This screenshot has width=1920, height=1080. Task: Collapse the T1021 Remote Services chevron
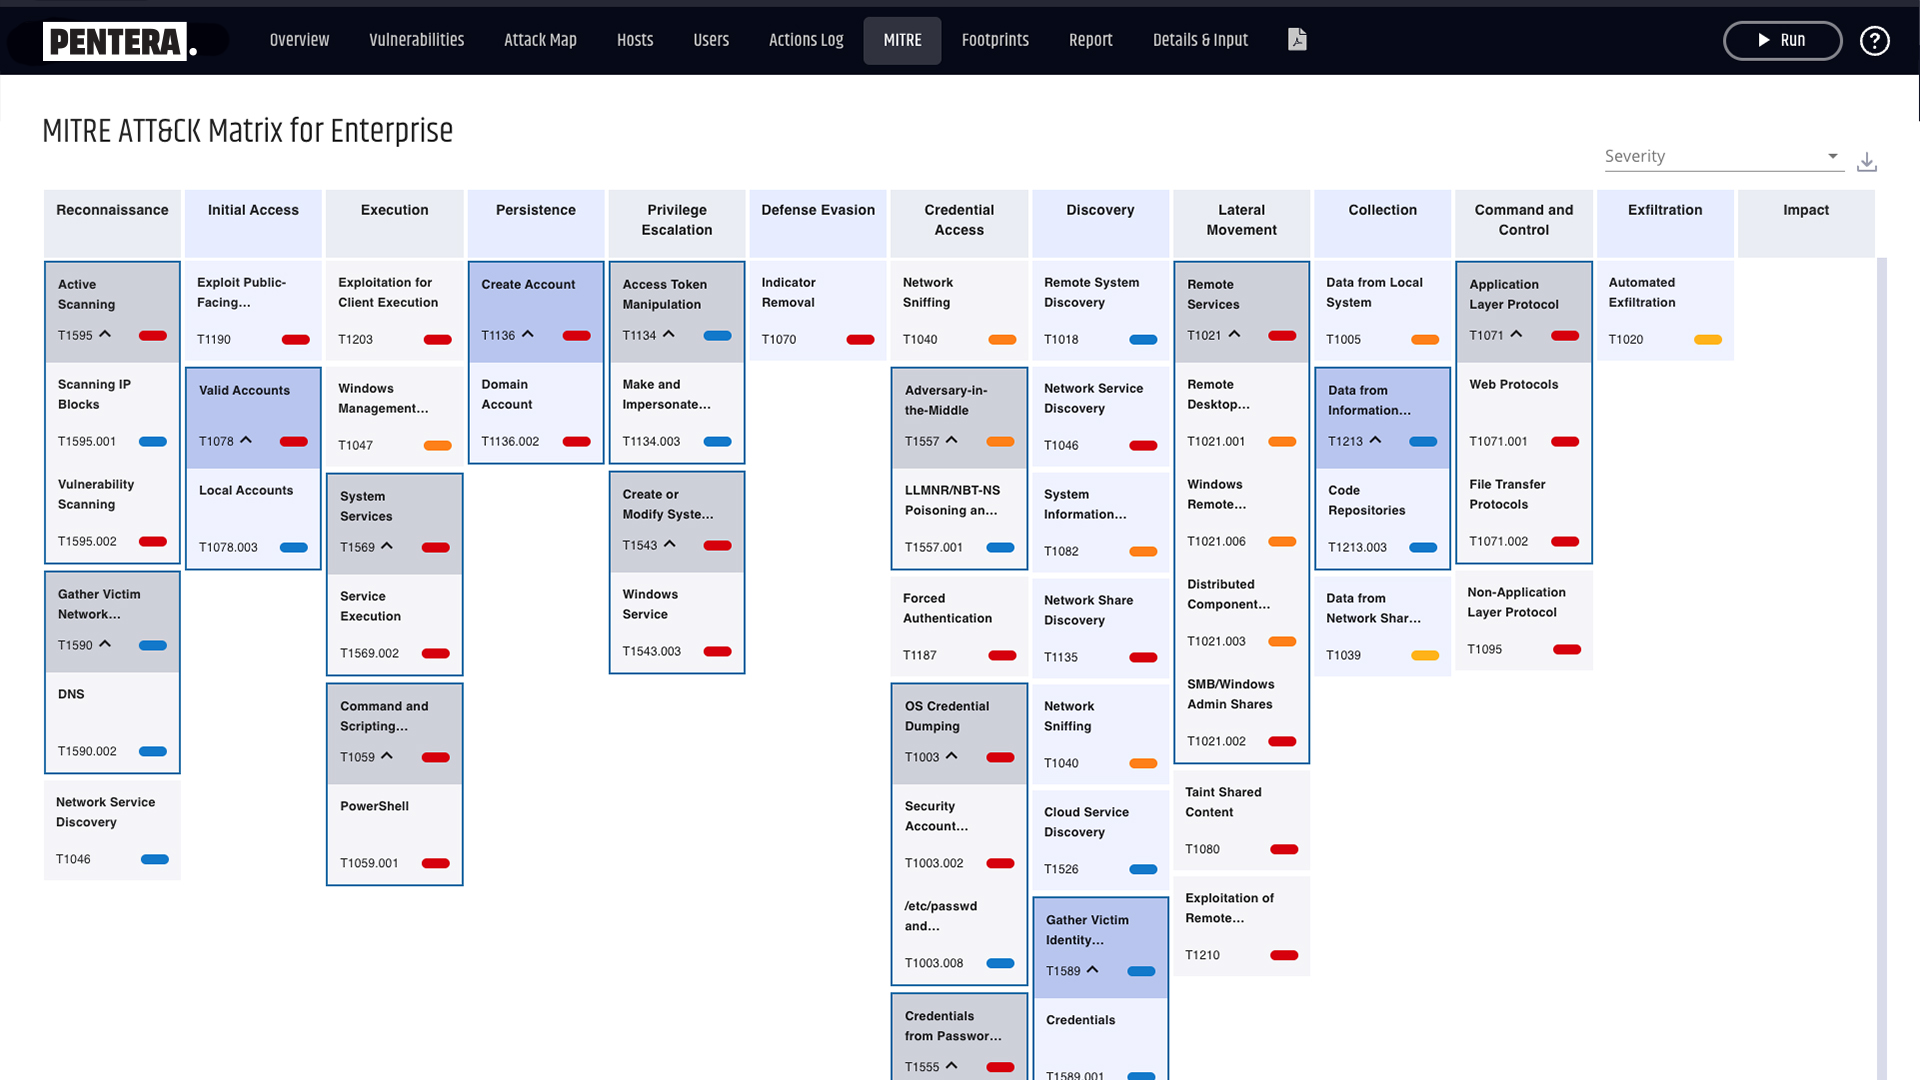click(1234, 335)
